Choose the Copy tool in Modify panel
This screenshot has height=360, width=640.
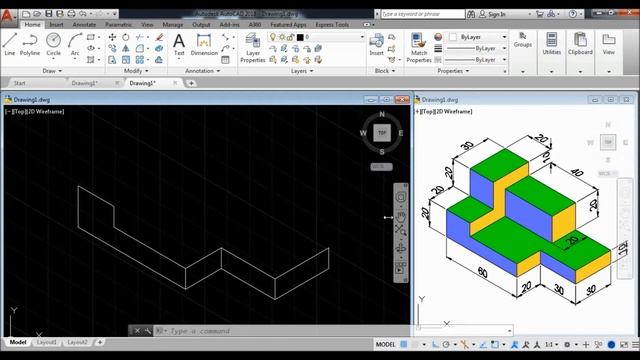coord(112,49)
